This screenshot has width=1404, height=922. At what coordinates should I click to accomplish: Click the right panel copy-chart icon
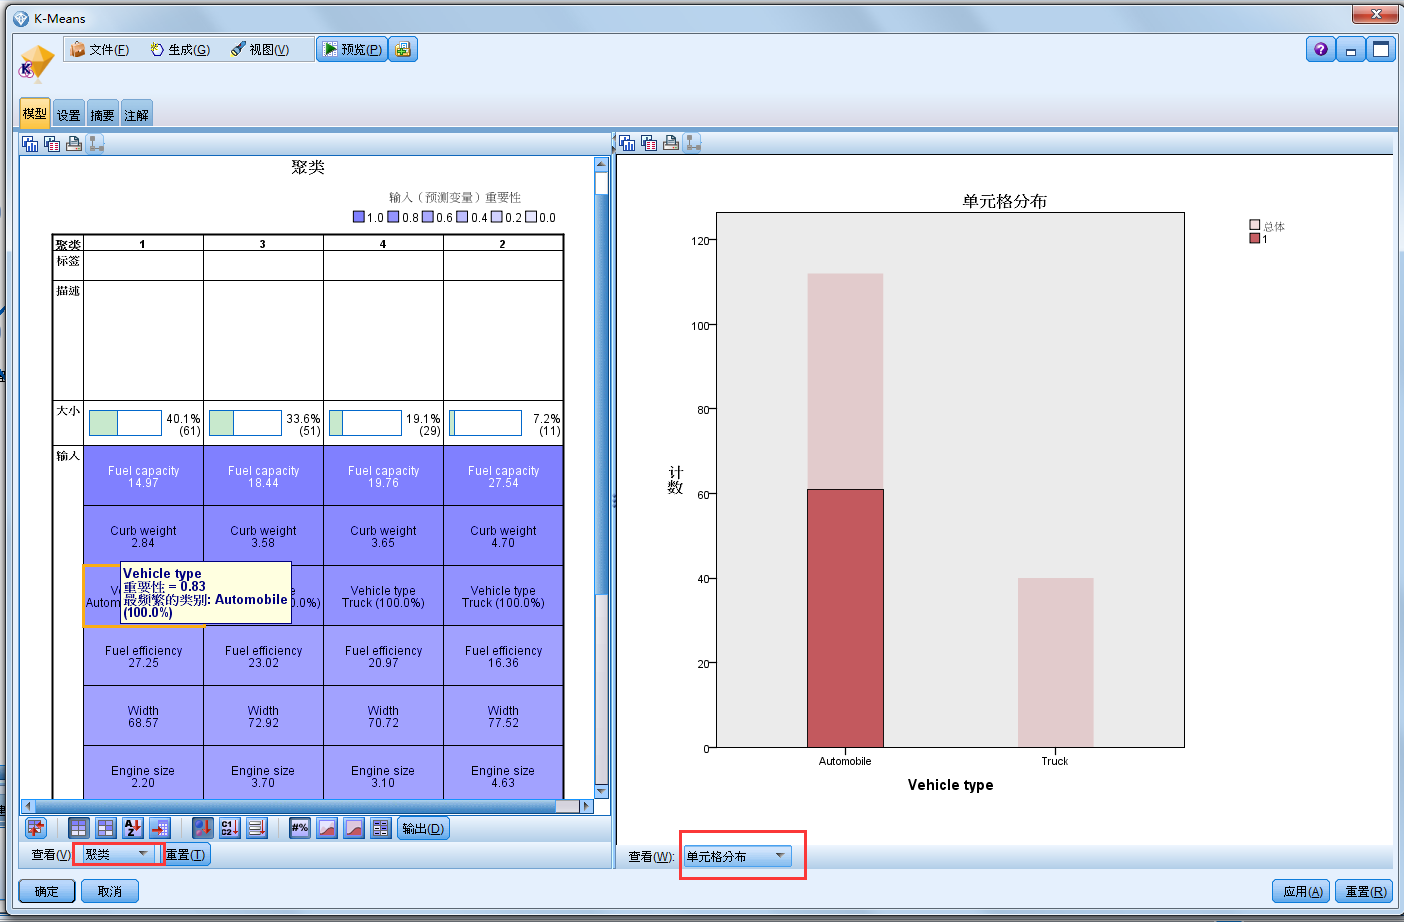627,143
